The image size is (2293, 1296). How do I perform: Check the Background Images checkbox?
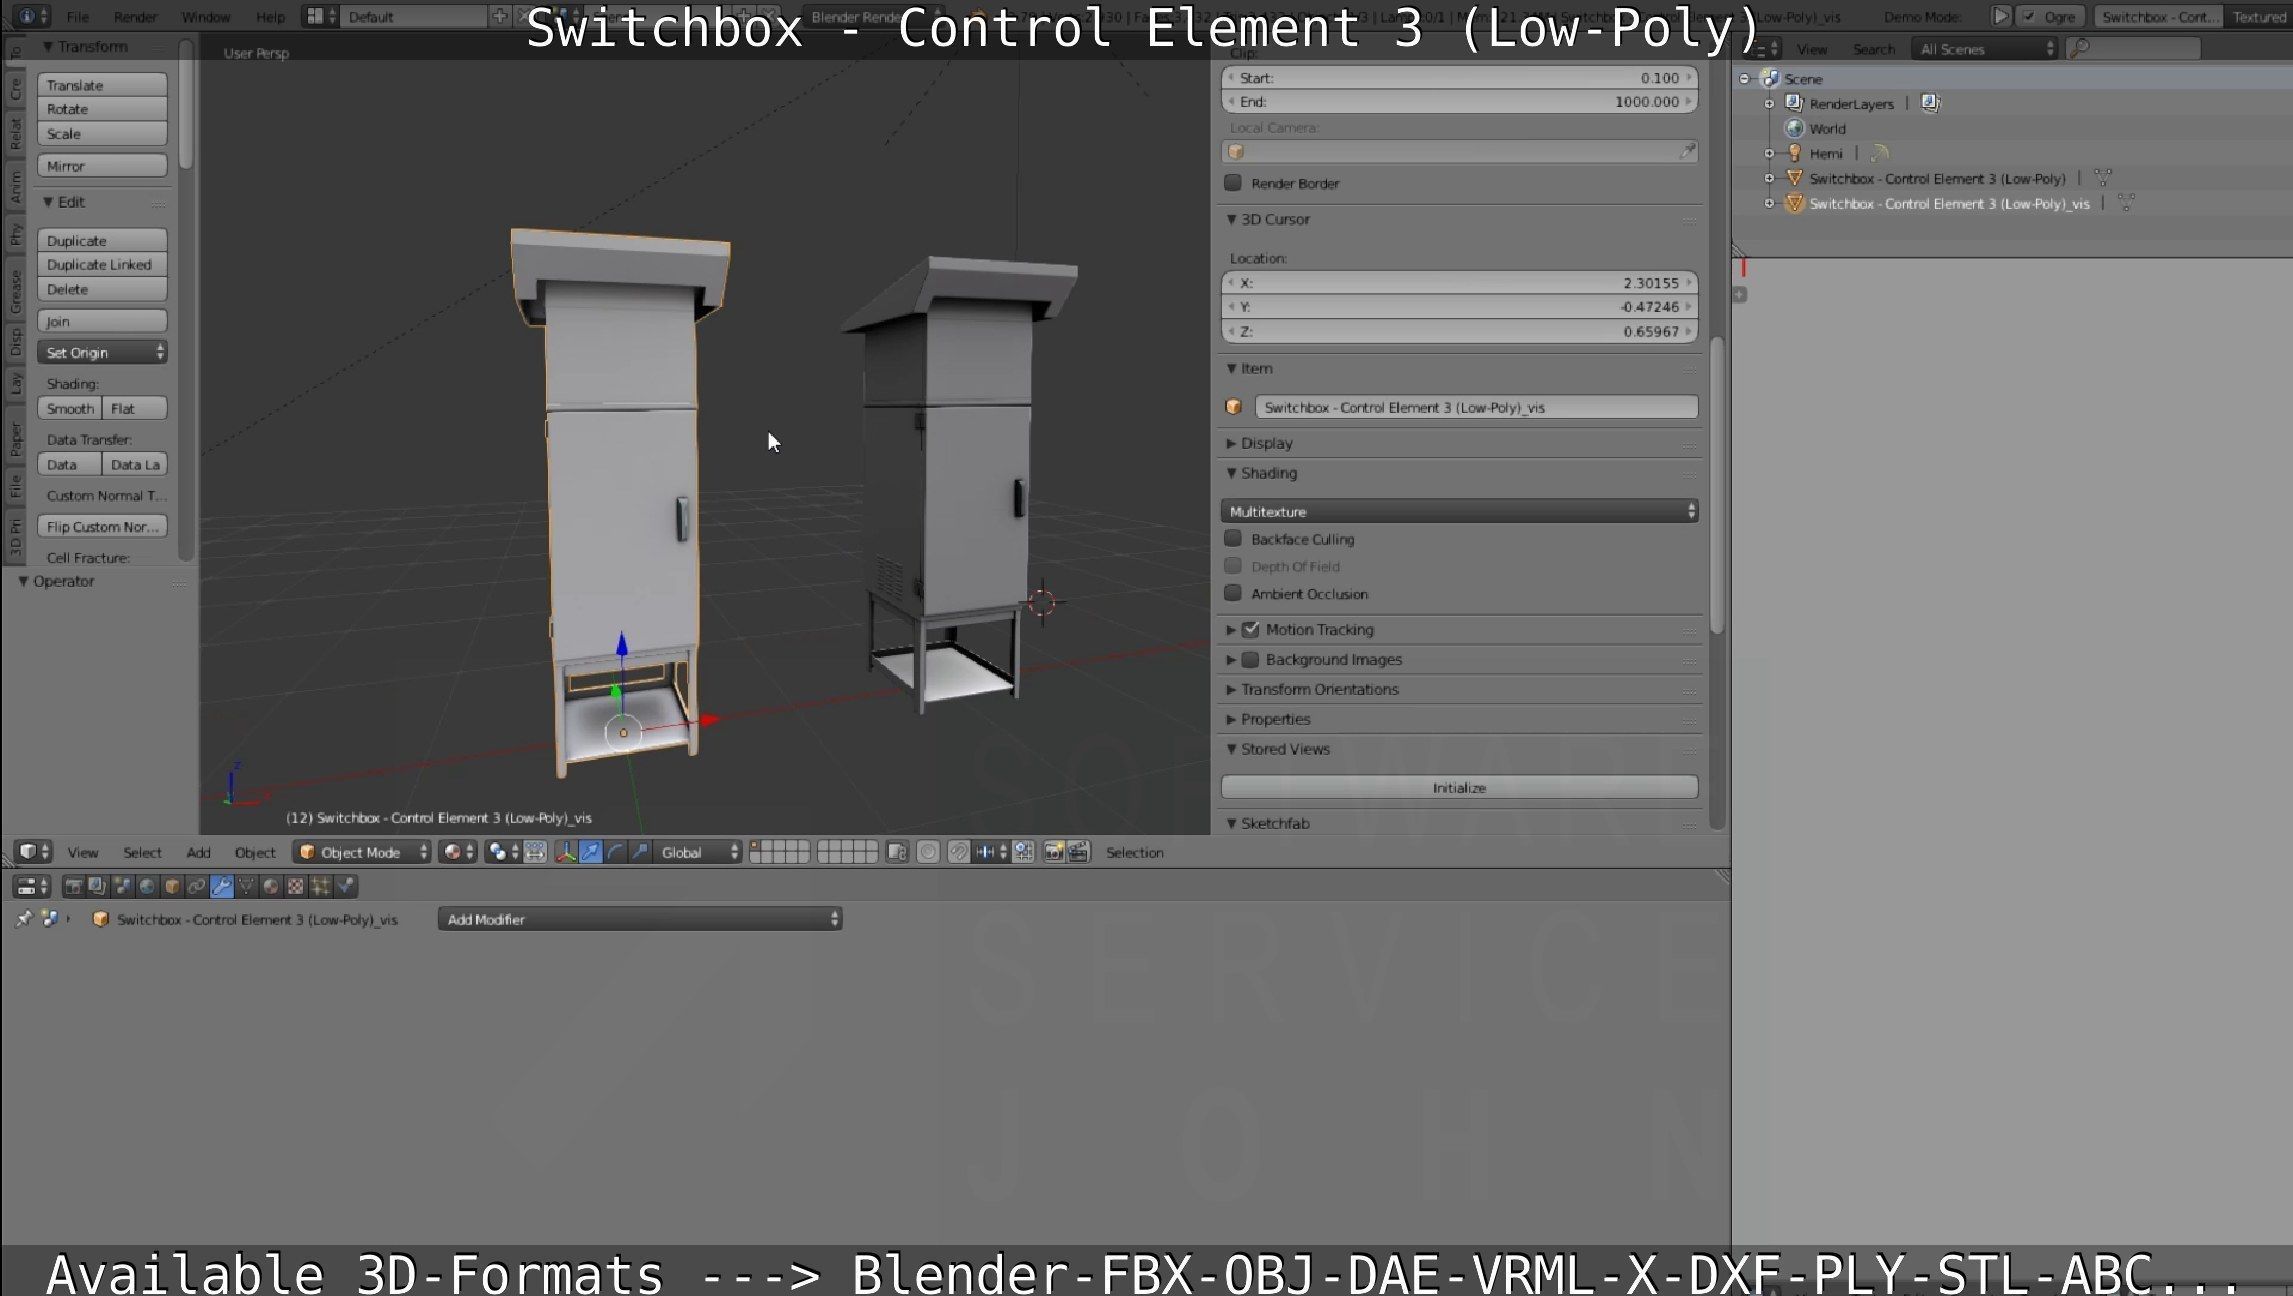[1250, 659]
